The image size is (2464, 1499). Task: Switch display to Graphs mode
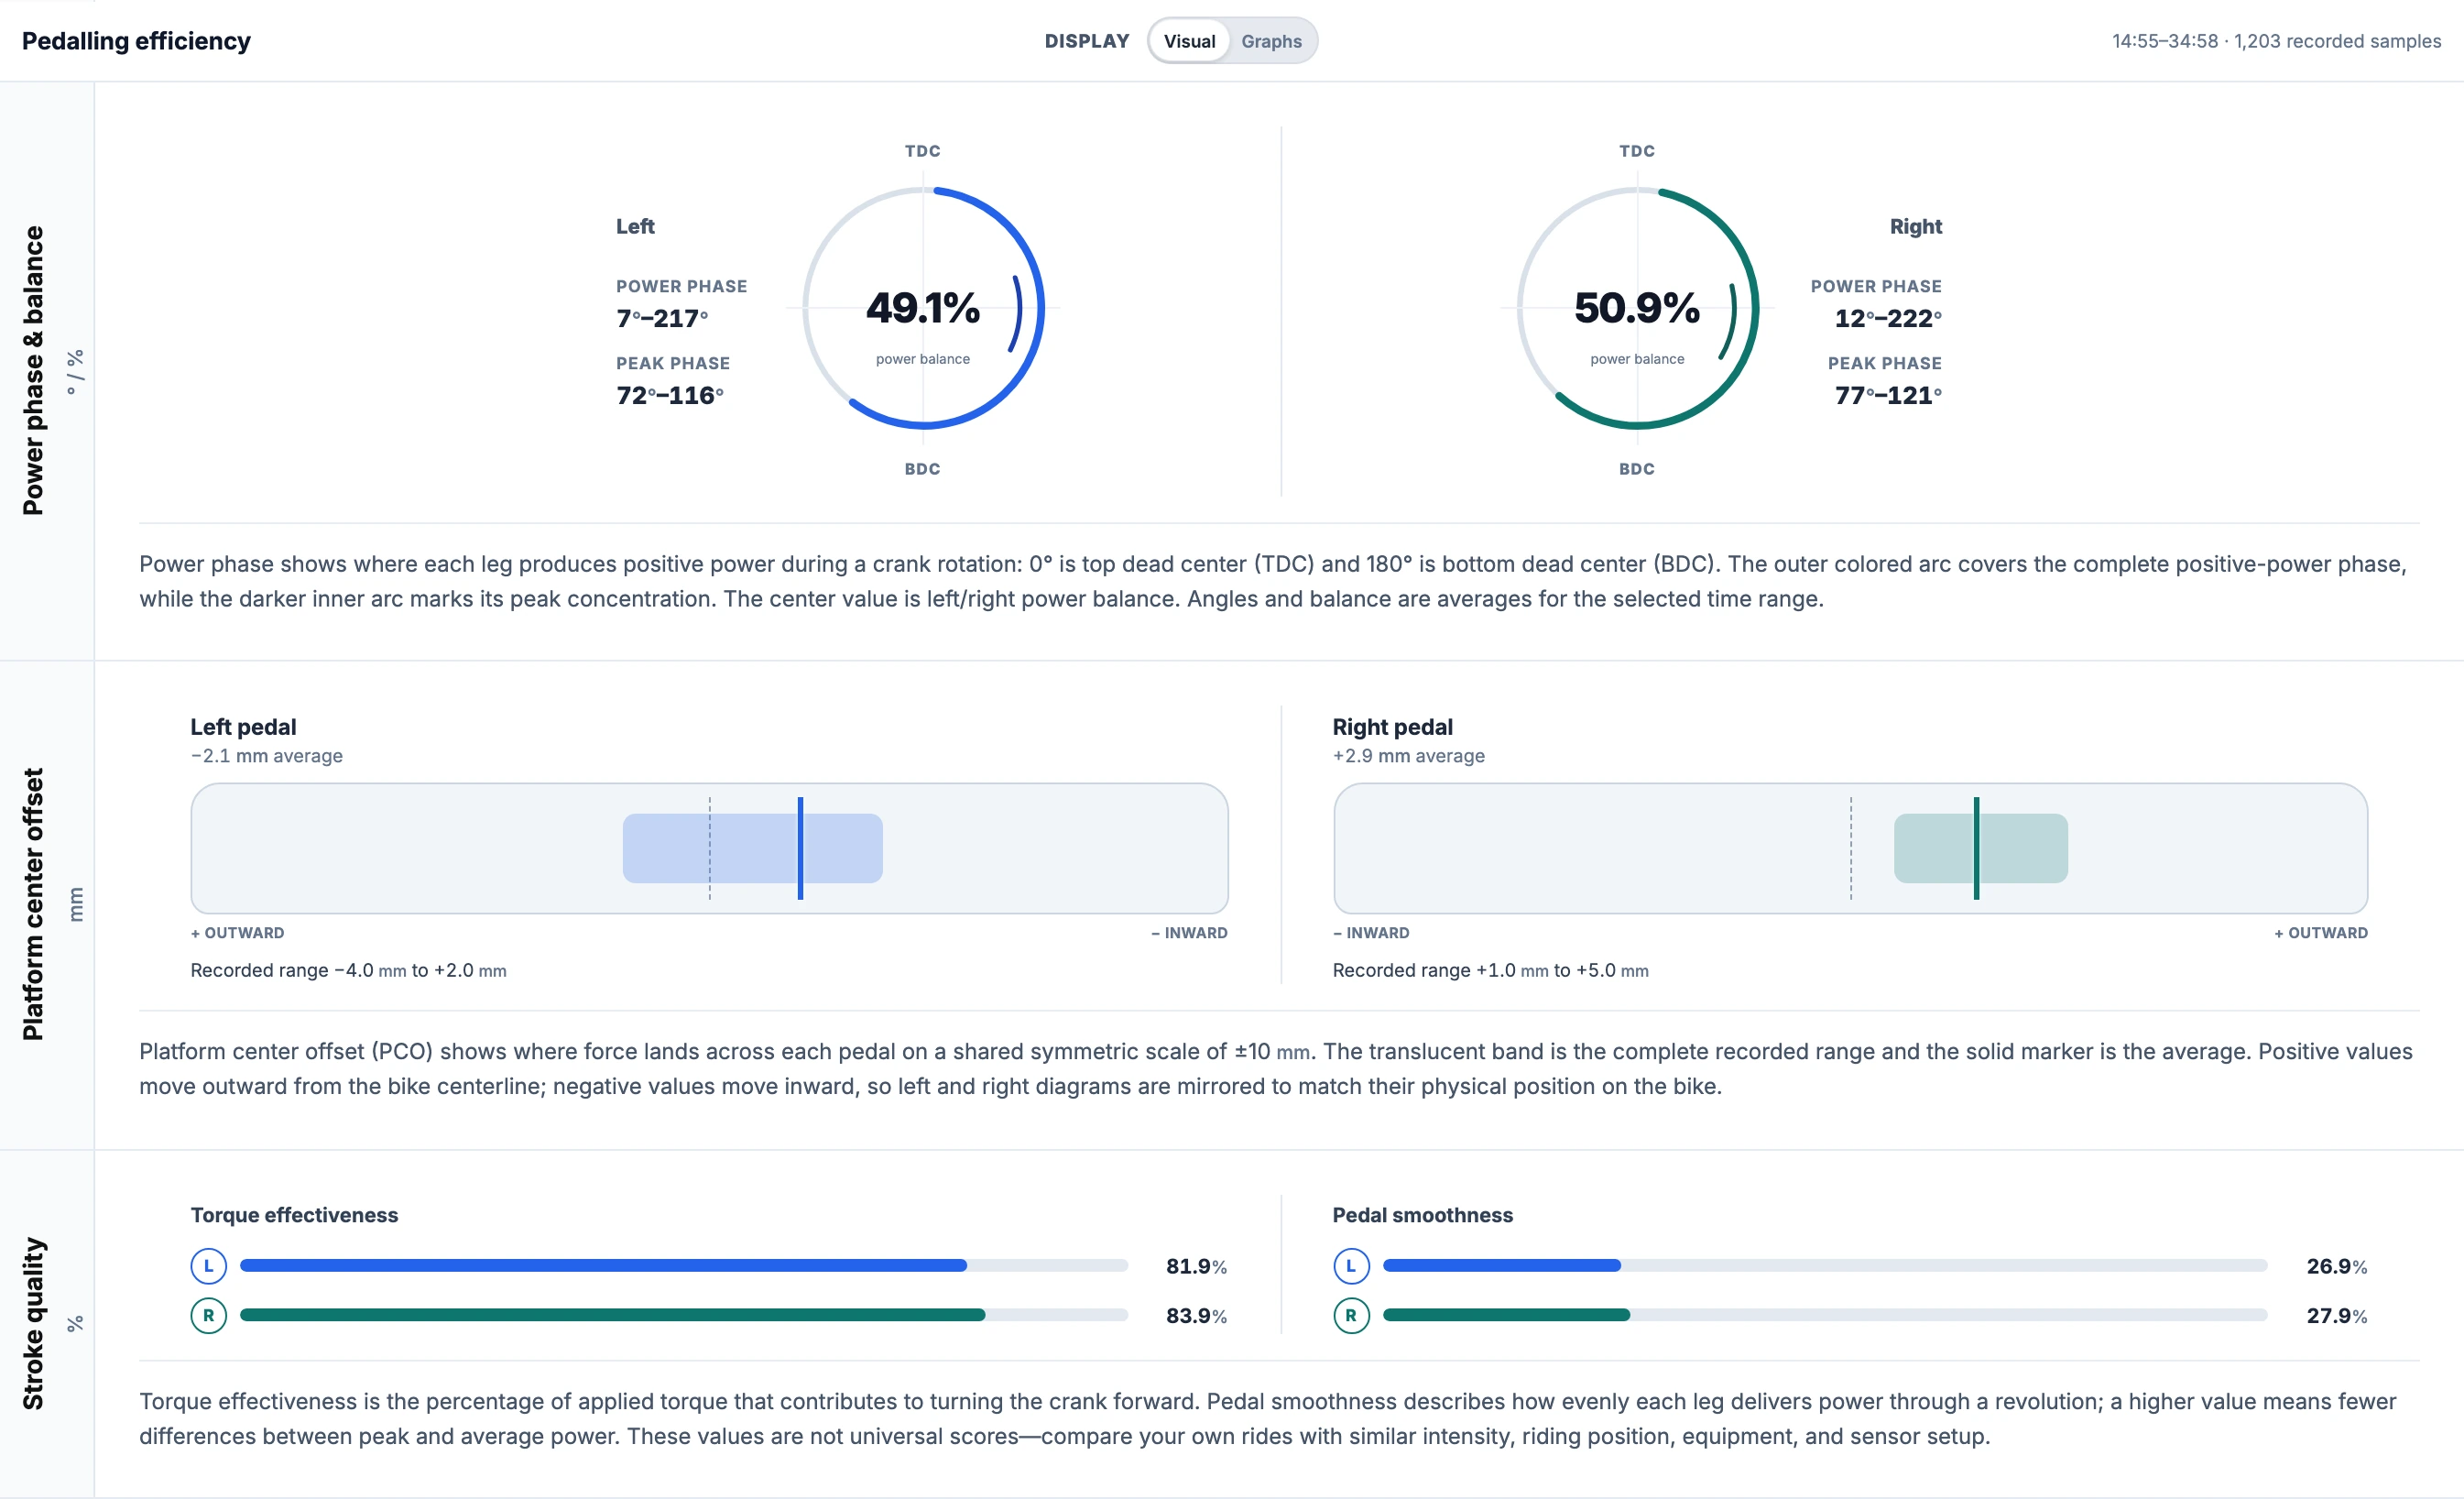(1271, 41)
